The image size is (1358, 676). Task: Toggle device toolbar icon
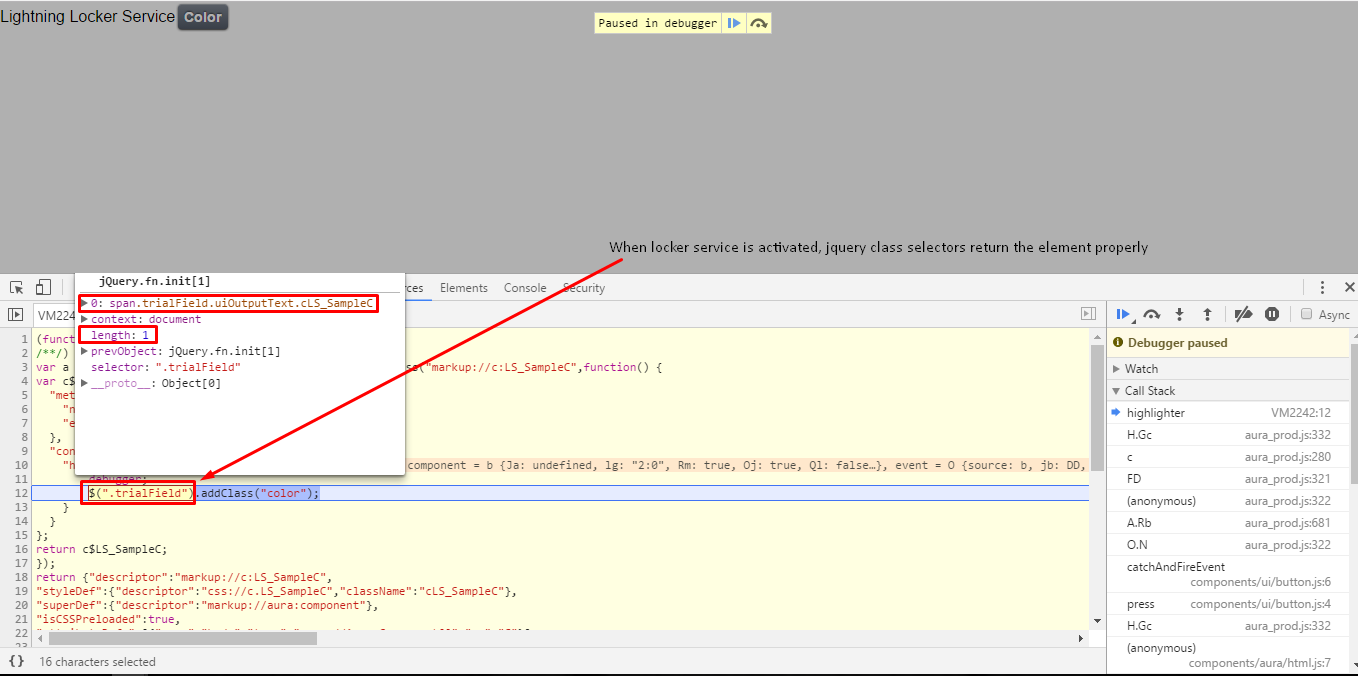pyautogui.click(x=43, y=288)
